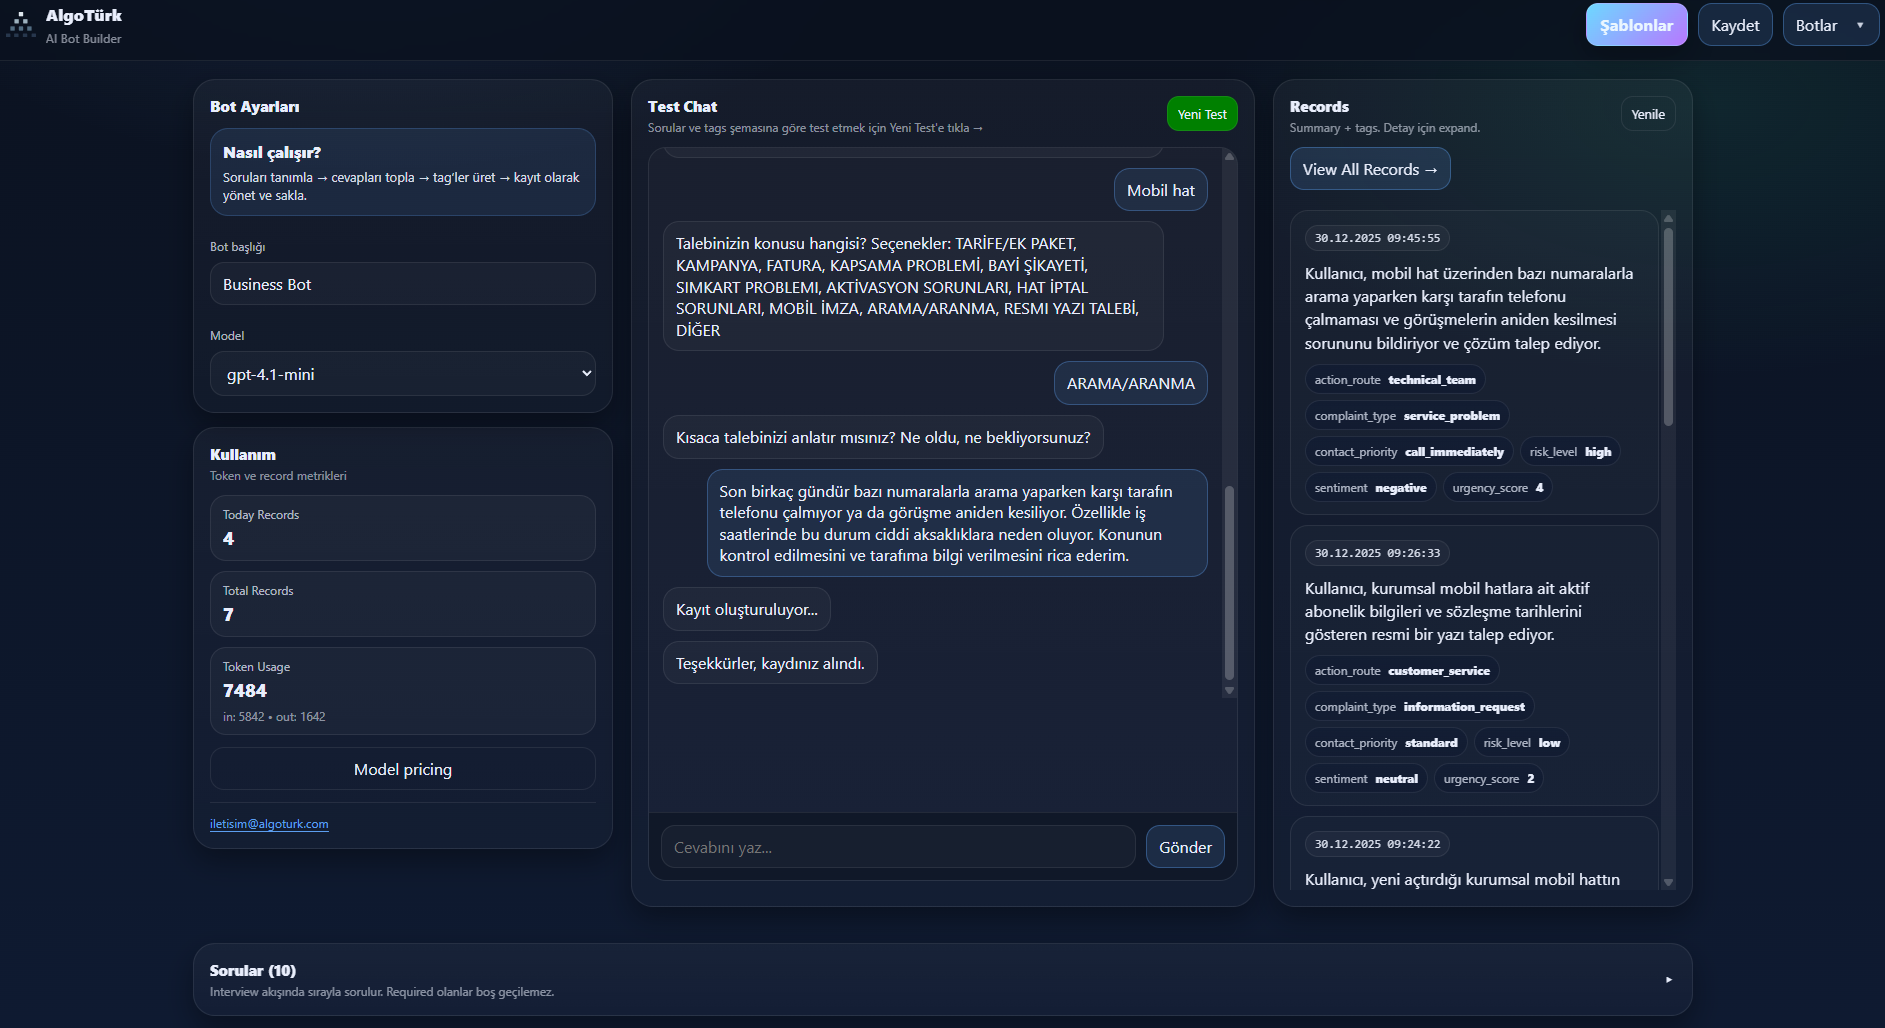This screenshot has width=1885, height=1028.
Task: Click the Mobil hat chat bubble
Action: pyautogui.click(x=1160, y=189)
